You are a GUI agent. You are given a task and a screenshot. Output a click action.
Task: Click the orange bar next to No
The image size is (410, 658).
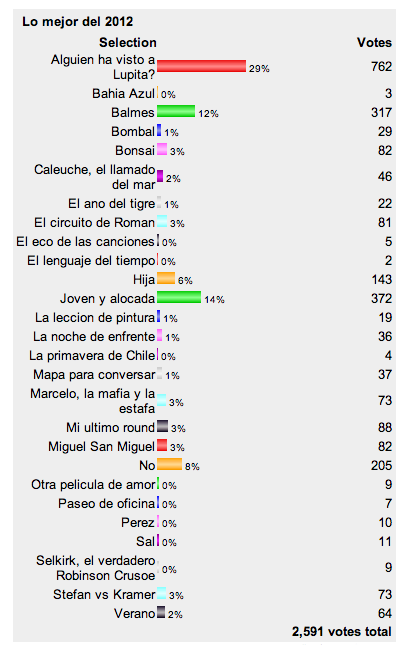coord(170,464)
